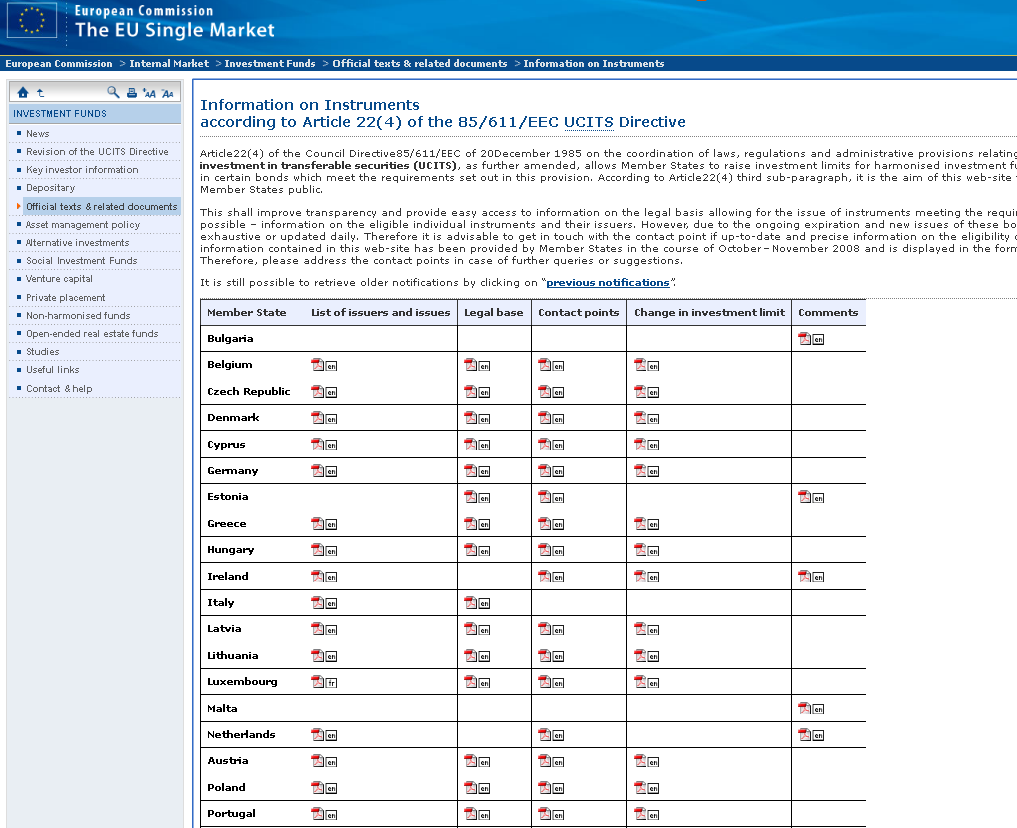Open Useful links menu item

[53, 370]
